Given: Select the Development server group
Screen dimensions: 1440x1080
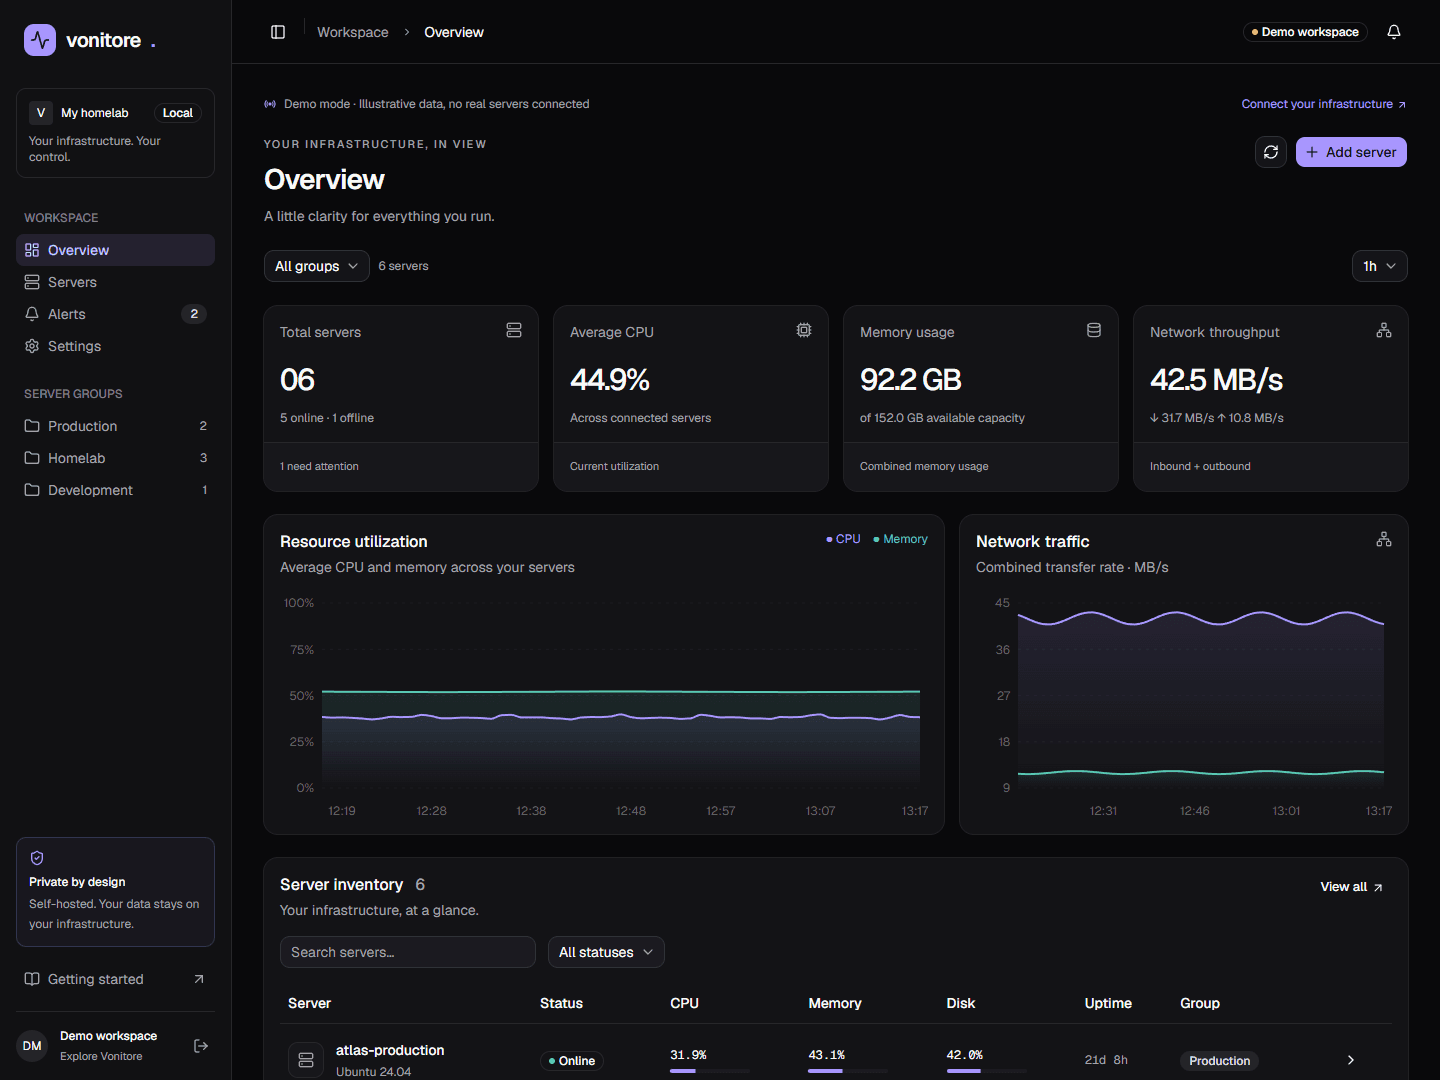Looking at the screenshot, I should tap(116, 490).
